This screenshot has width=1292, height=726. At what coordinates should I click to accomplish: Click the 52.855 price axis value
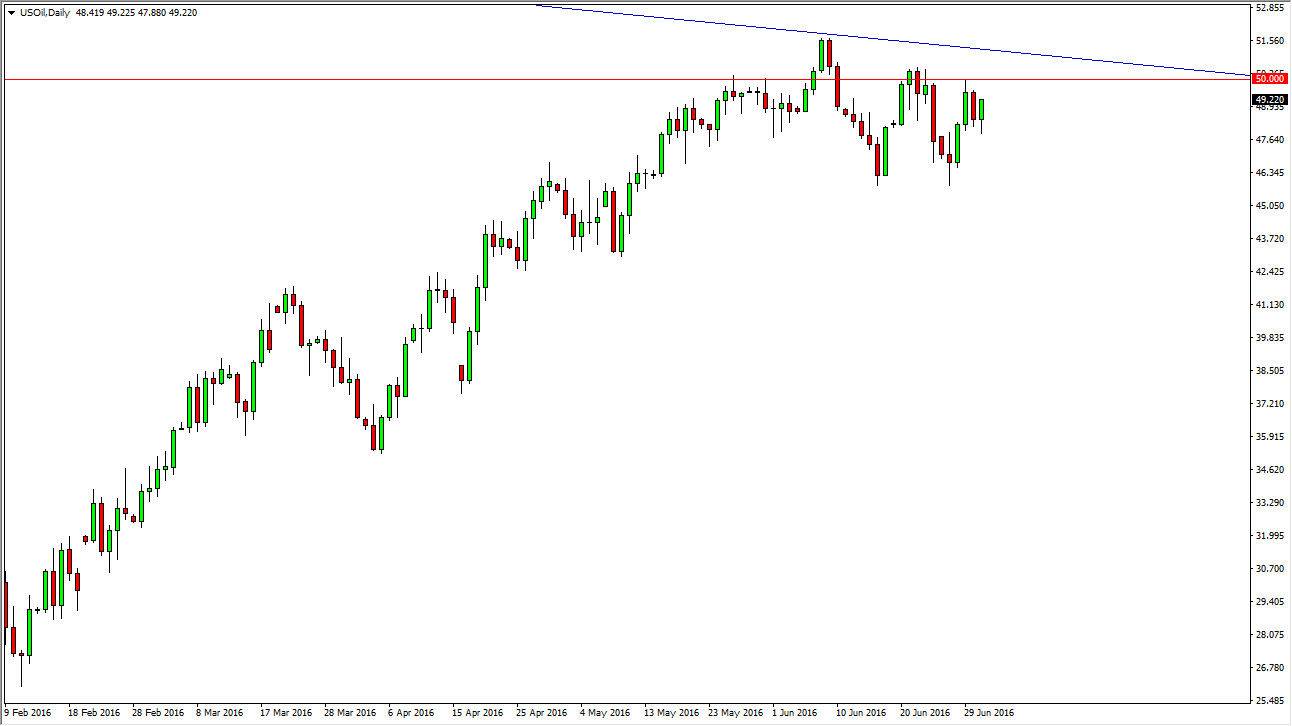pyautogui.click(x=1268, y=7)
